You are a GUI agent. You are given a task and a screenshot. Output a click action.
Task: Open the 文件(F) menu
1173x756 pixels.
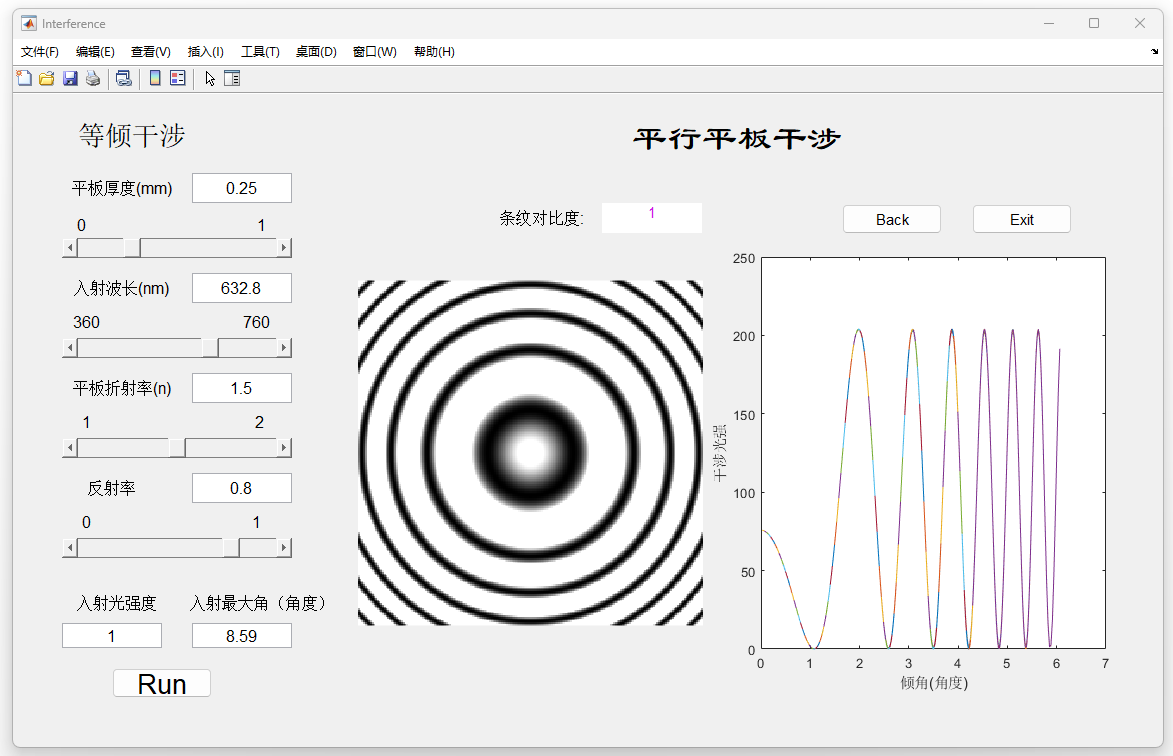[40, 52]
